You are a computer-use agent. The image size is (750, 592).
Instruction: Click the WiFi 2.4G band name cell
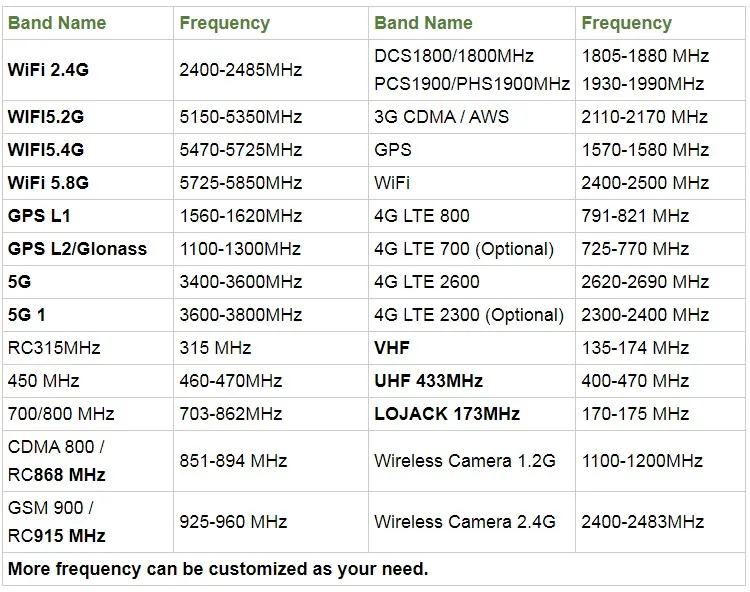48,69
